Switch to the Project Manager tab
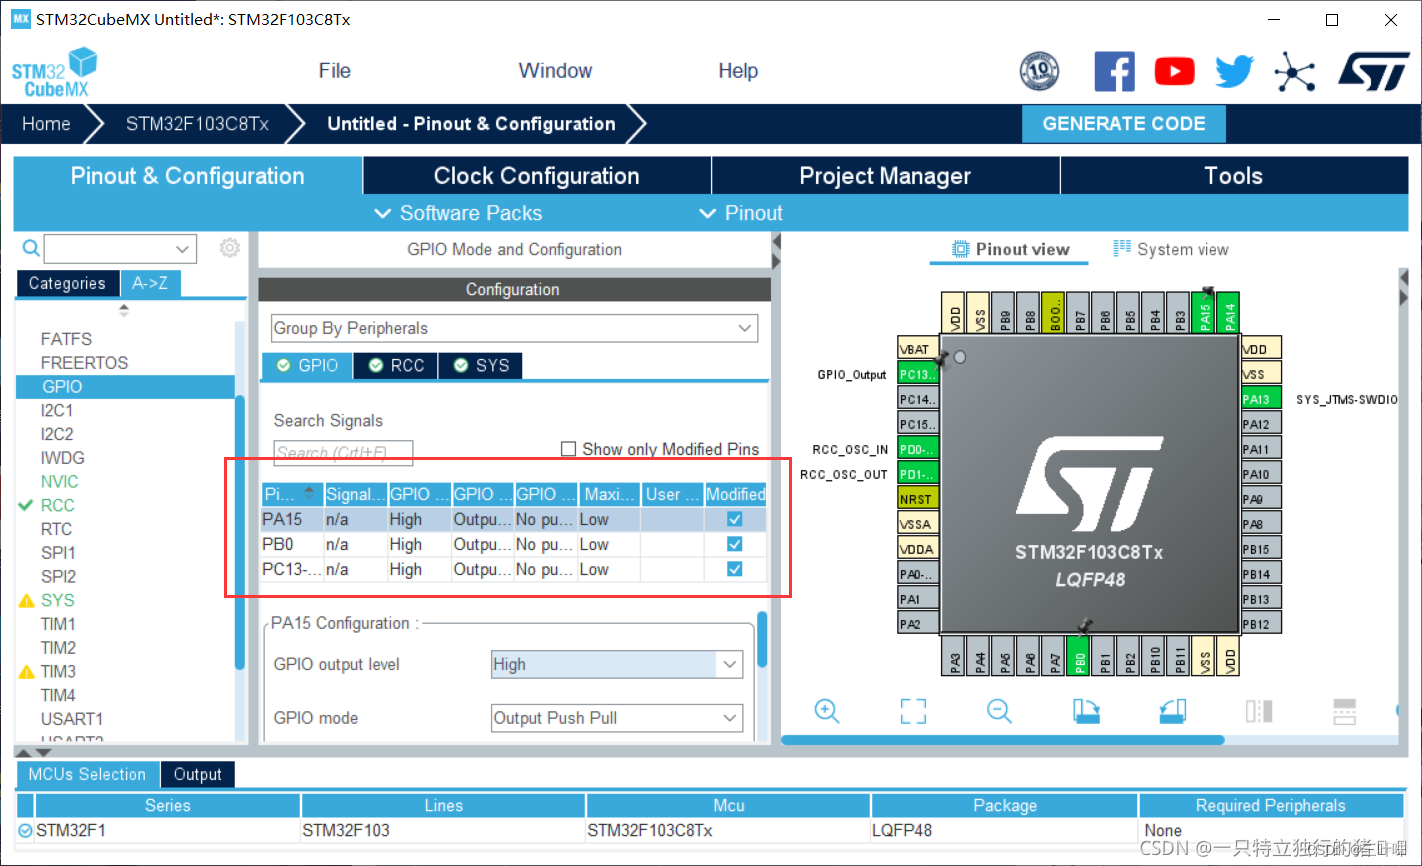The height and width of the screenshot is (866, 1422). click(x=885, y=176)
